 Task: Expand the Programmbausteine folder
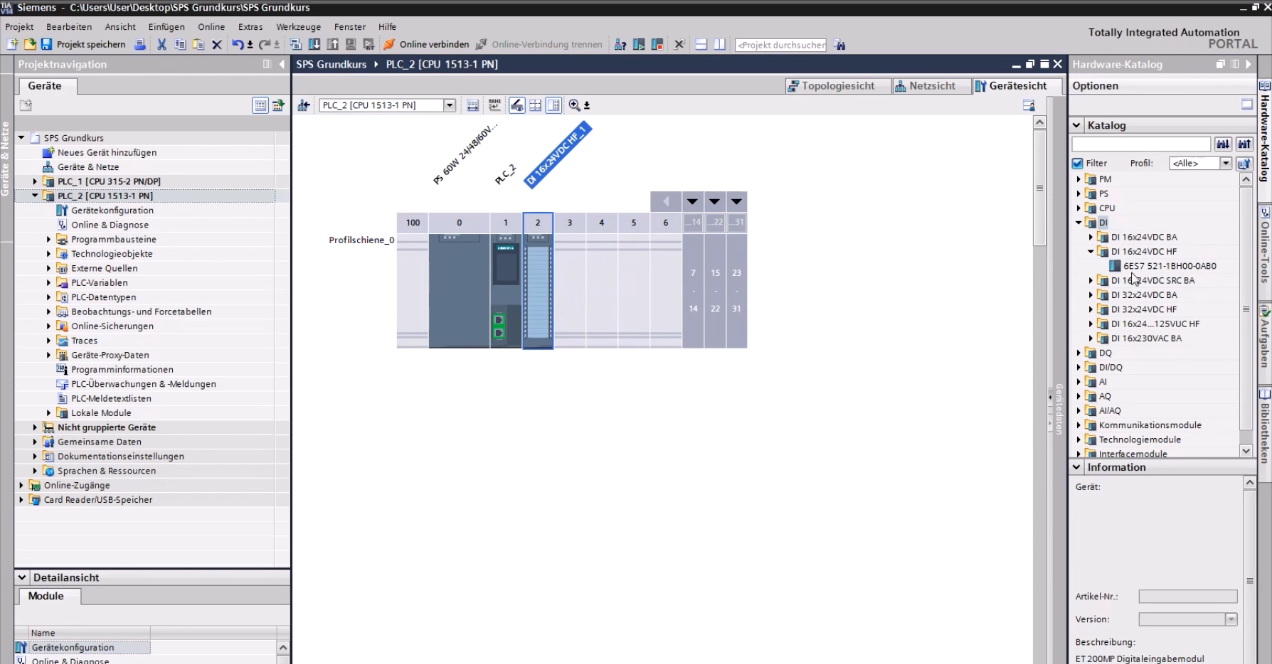(x=48, y=240)
